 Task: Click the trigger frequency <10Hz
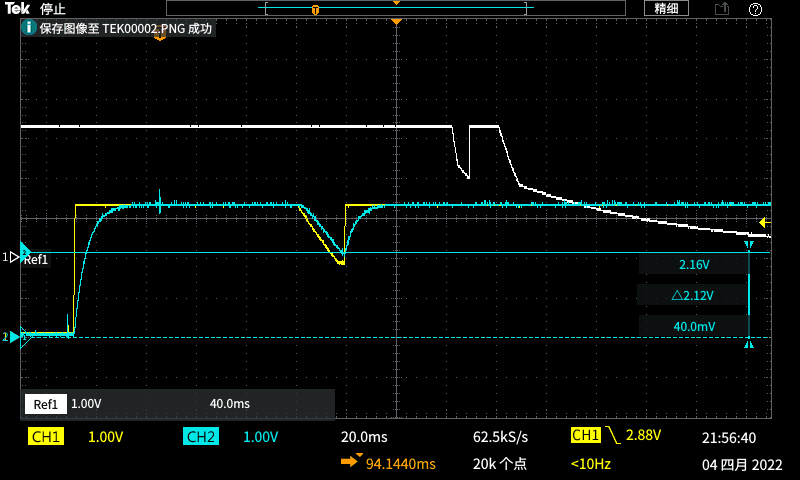tap(591, 464)
